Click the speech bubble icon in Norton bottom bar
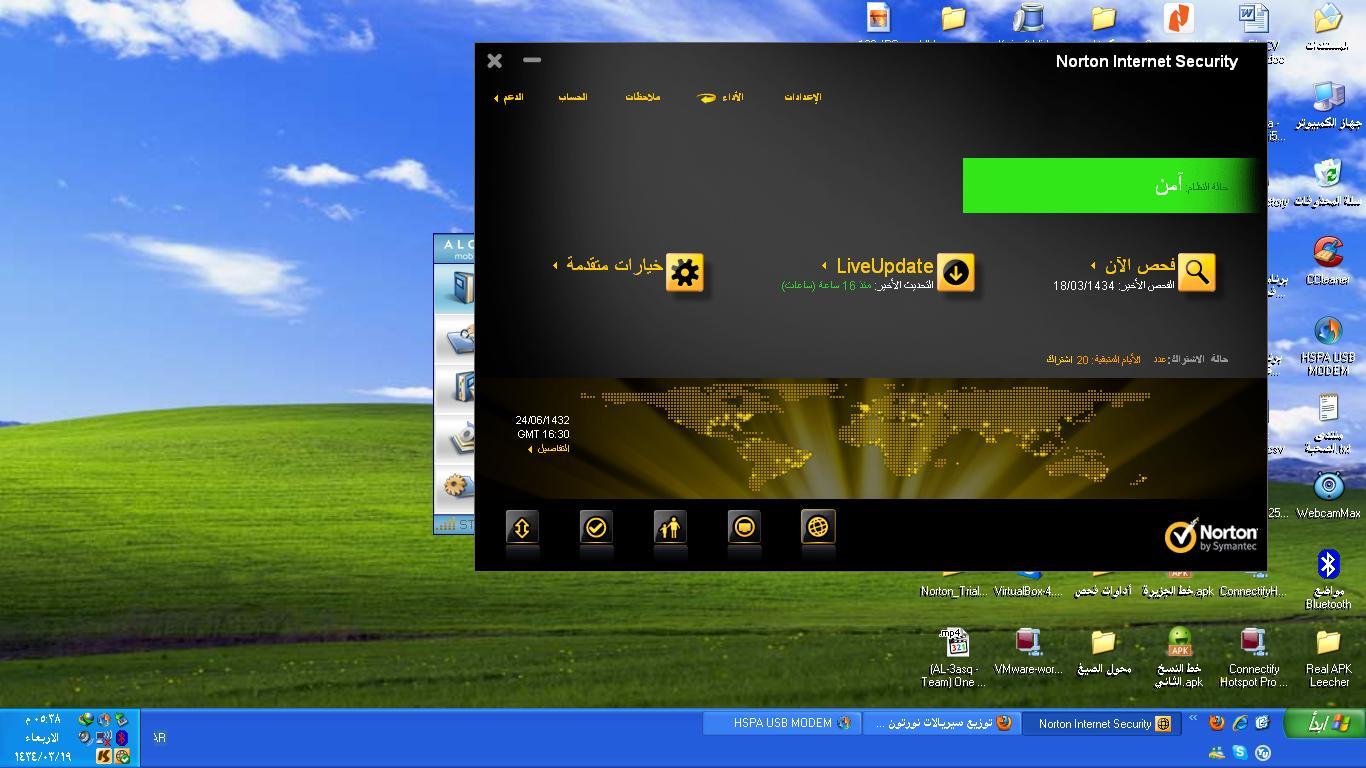Screen dimensions: 1366x768 click(x=744, y=527)
